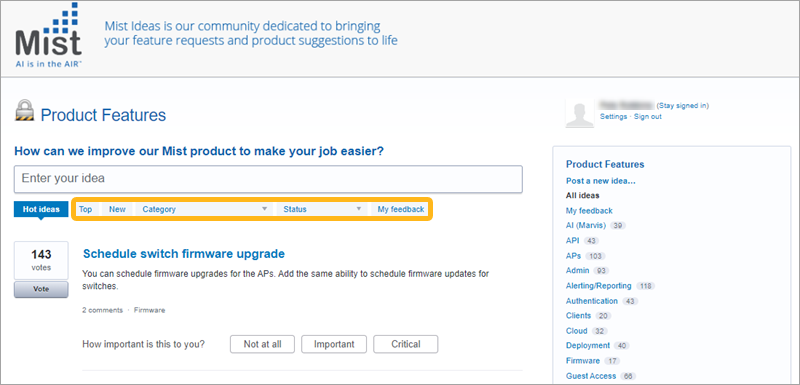Screen dimensions: 800x385
Task: Click the Sign out link
Action: [647, 116]
